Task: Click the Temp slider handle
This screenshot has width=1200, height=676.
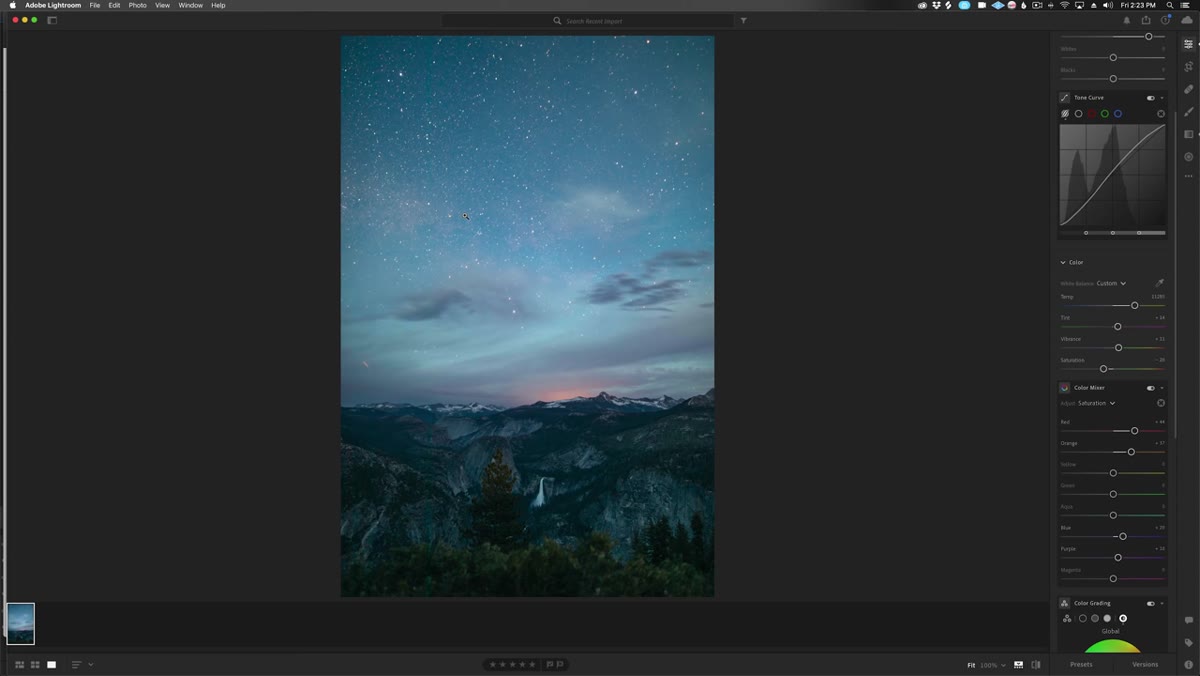Action: tap(1134, 305)
